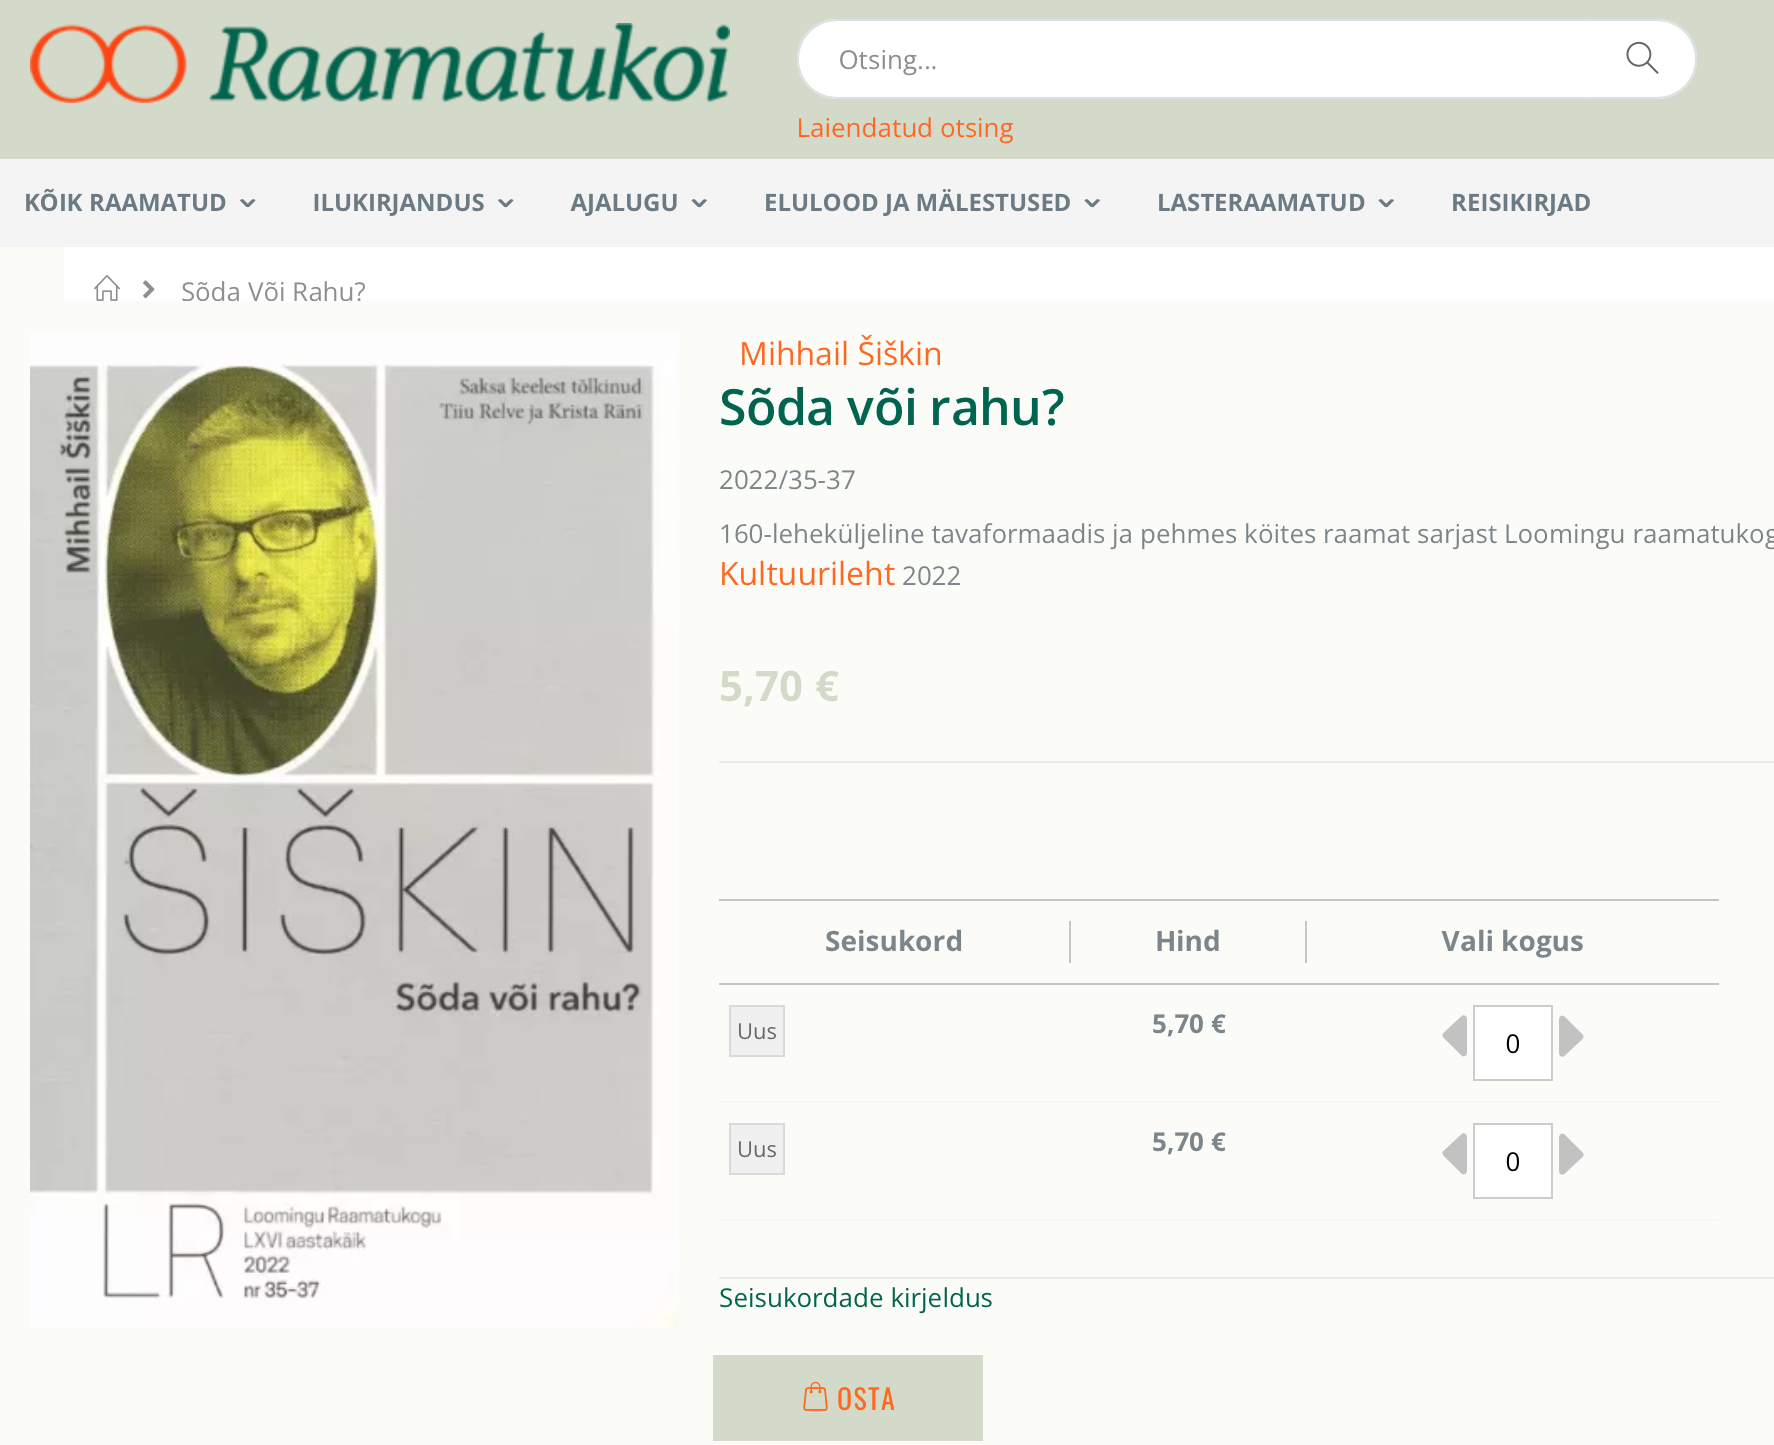Increase quantity in first Uus row

pyautogui.click(x=1571, y=1036)
